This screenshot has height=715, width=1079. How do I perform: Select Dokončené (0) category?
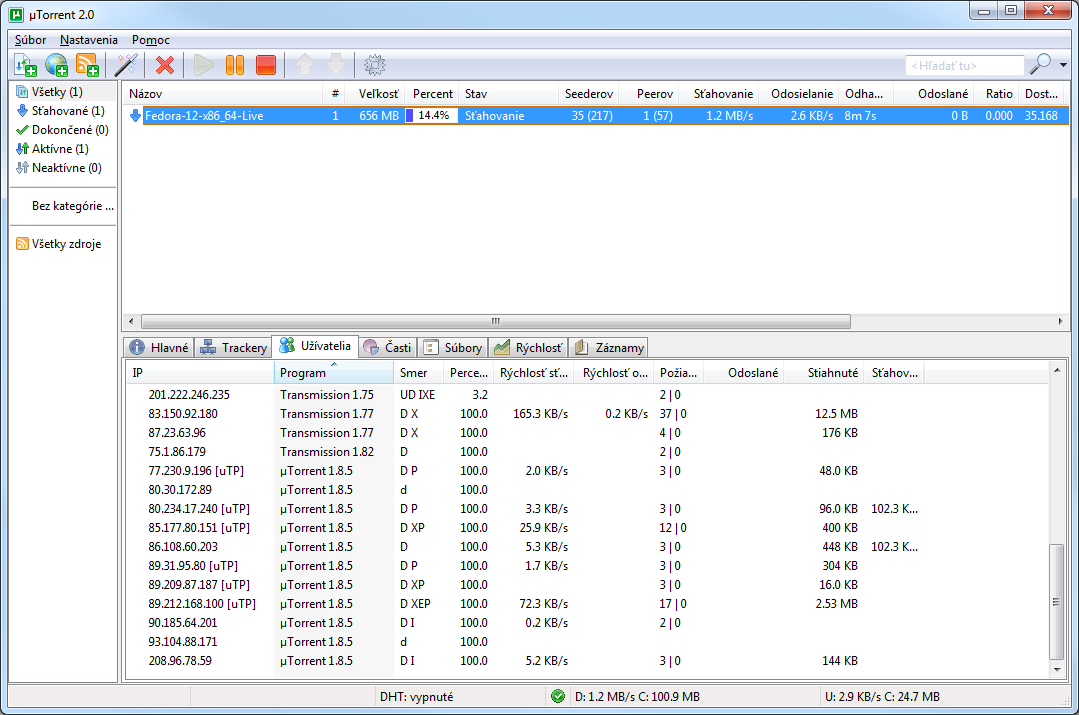[x=63, y=130]
